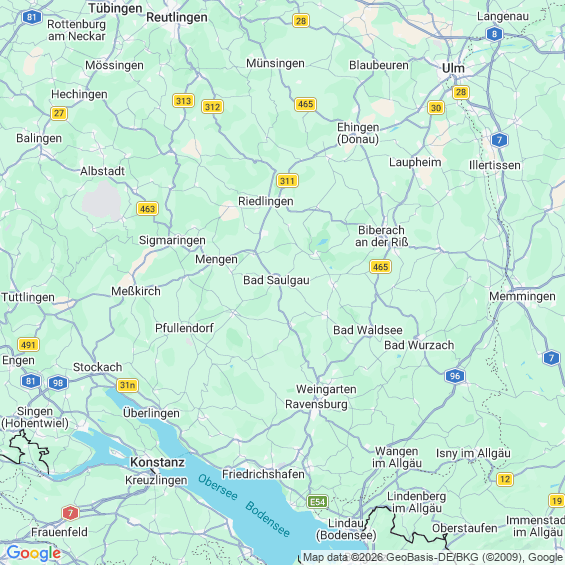Click the green E54 route shield

click(317, 502)
